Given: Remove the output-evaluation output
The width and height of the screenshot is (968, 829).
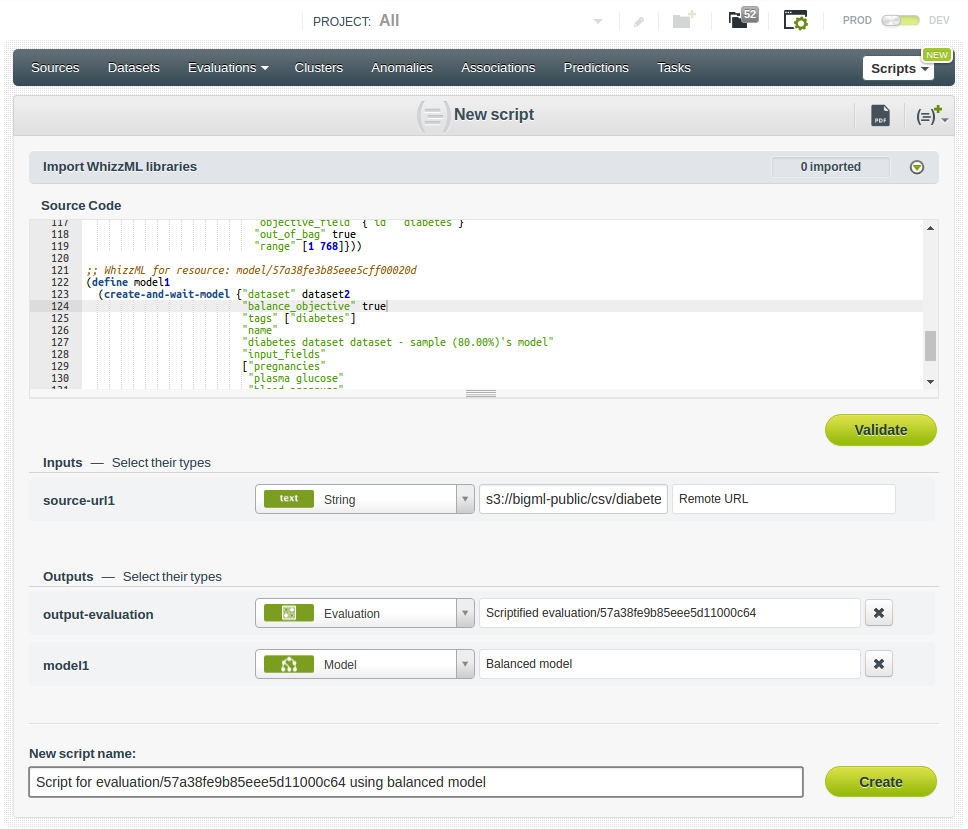Looking at the screenshot, I should (x=878, y=612).
